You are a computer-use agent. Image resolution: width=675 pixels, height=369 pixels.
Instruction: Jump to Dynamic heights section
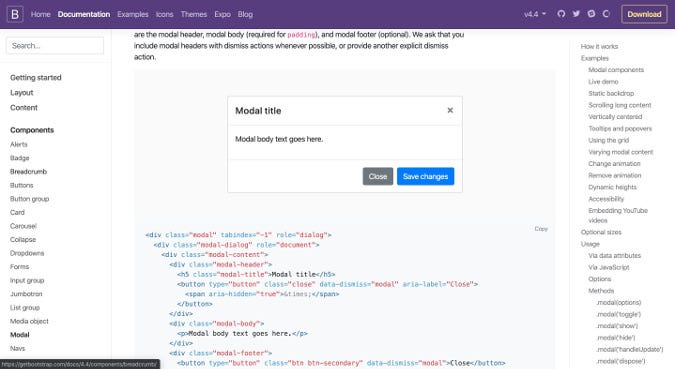612,187
